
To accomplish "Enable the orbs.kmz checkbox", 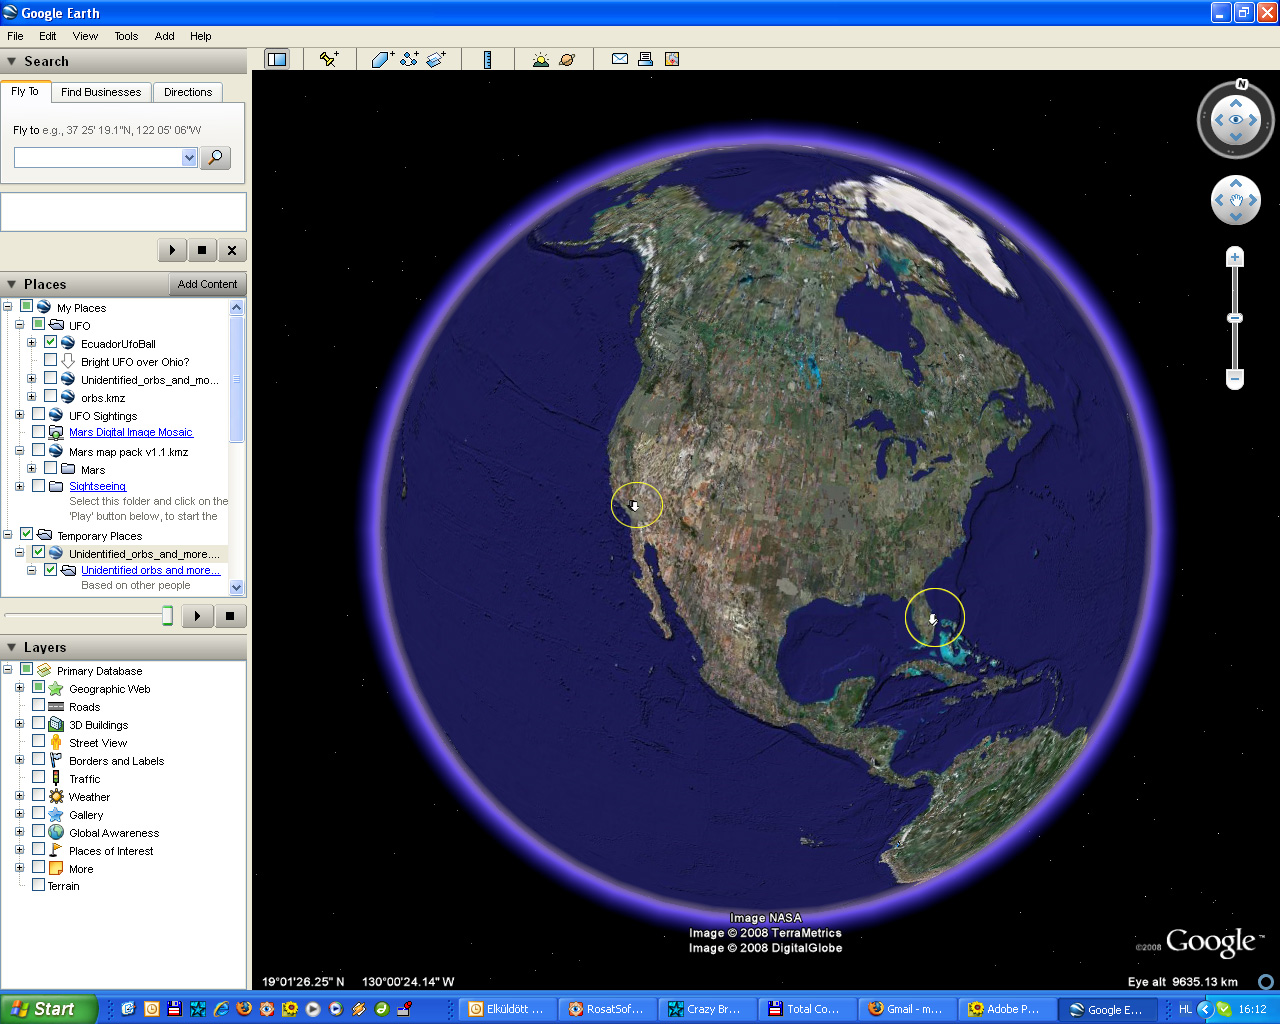I will (50, 396).
